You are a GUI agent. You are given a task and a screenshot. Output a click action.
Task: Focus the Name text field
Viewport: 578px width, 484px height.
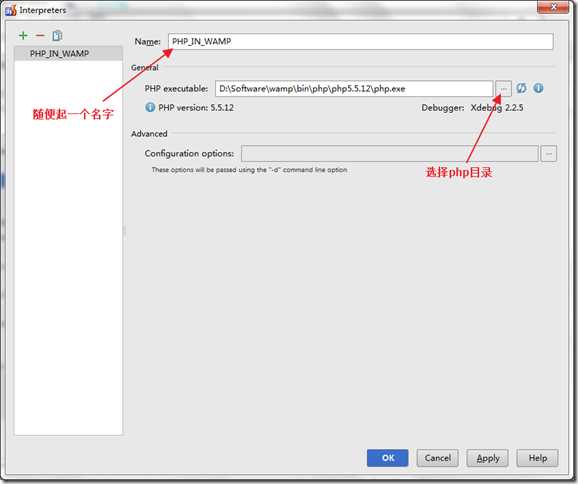click(361, 41)
